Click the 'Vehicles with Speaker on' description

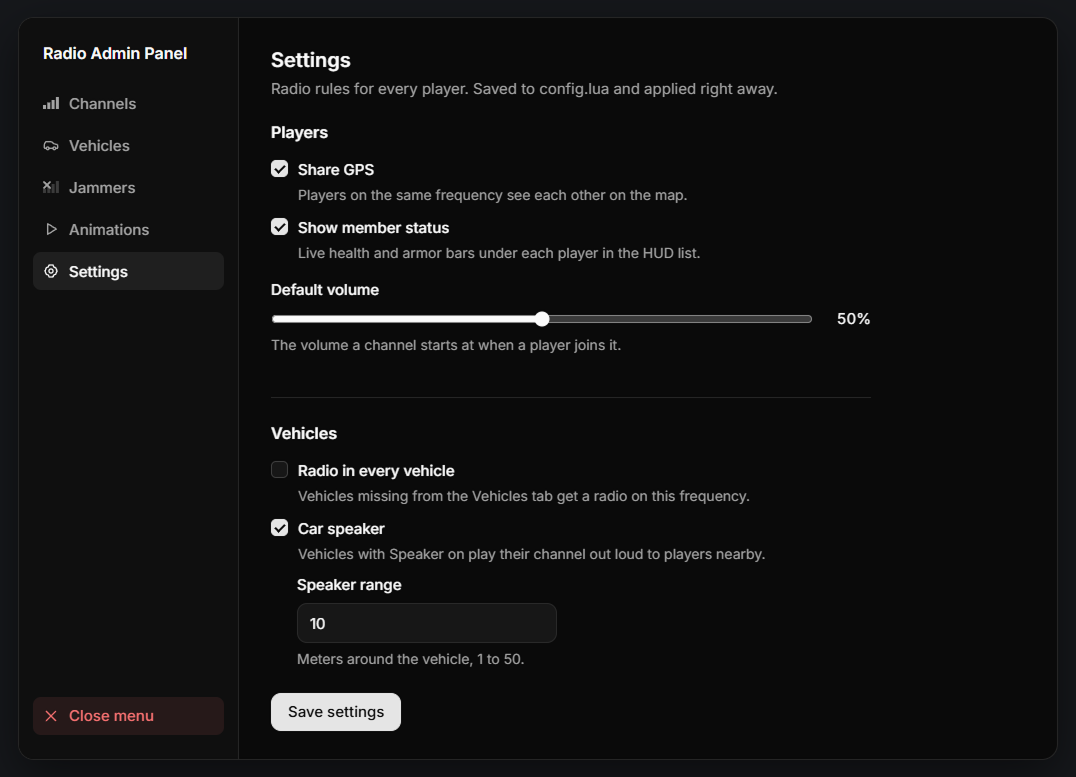tap(531, 554)
